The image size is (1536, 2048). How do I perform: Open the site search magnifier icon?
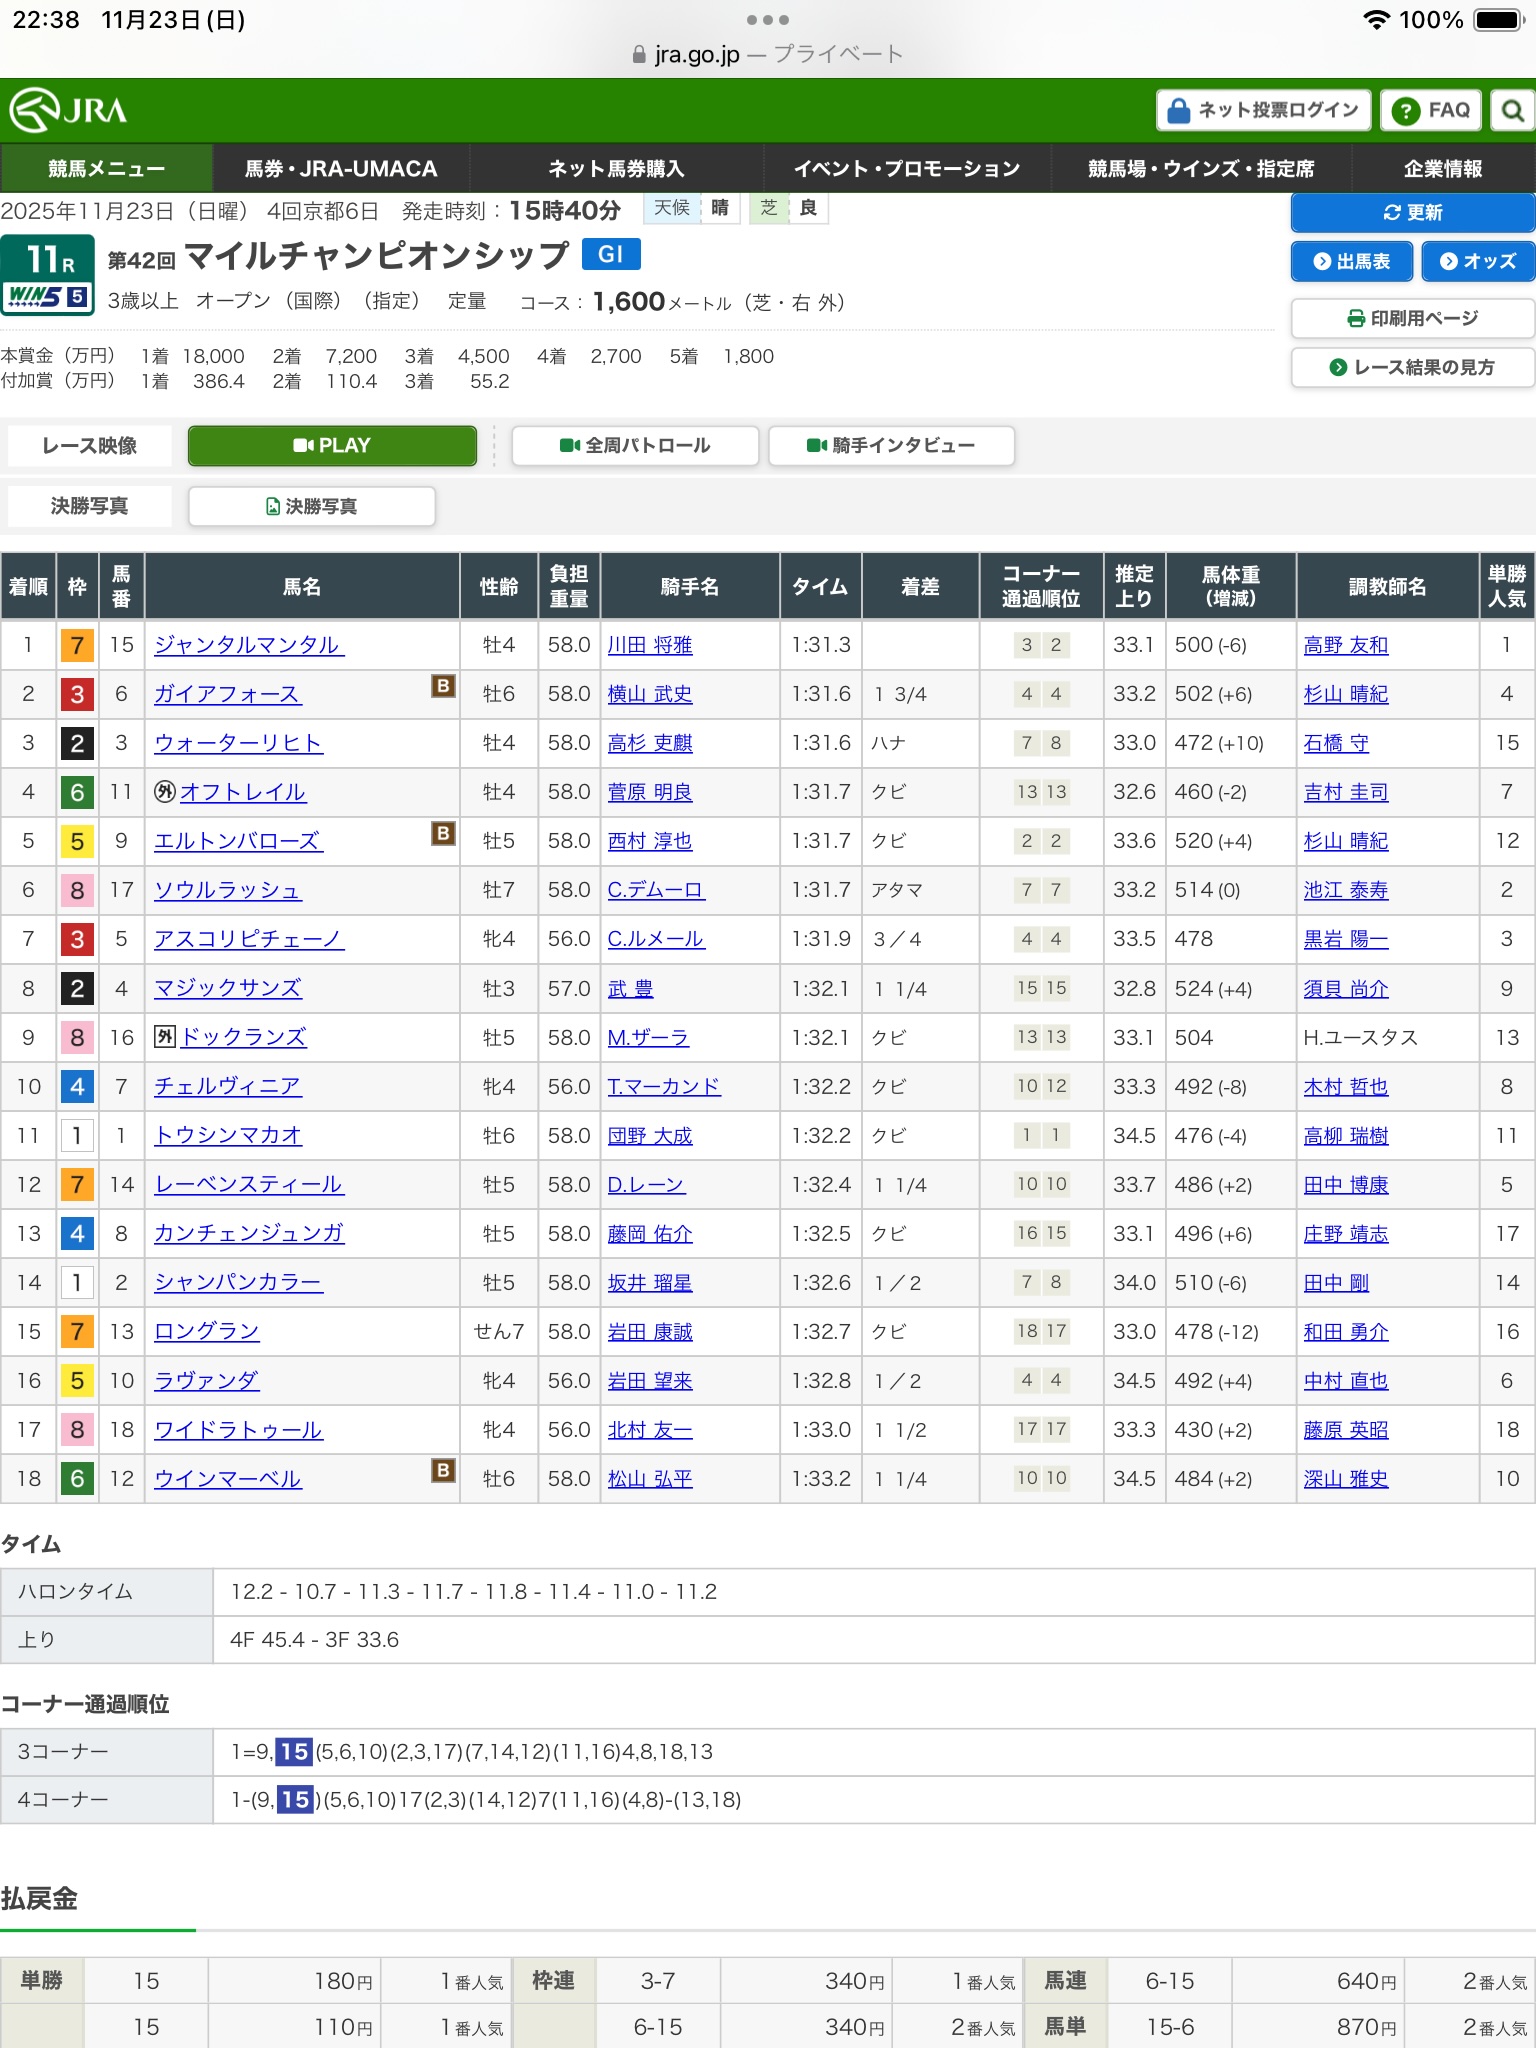tap(1512, 110)
